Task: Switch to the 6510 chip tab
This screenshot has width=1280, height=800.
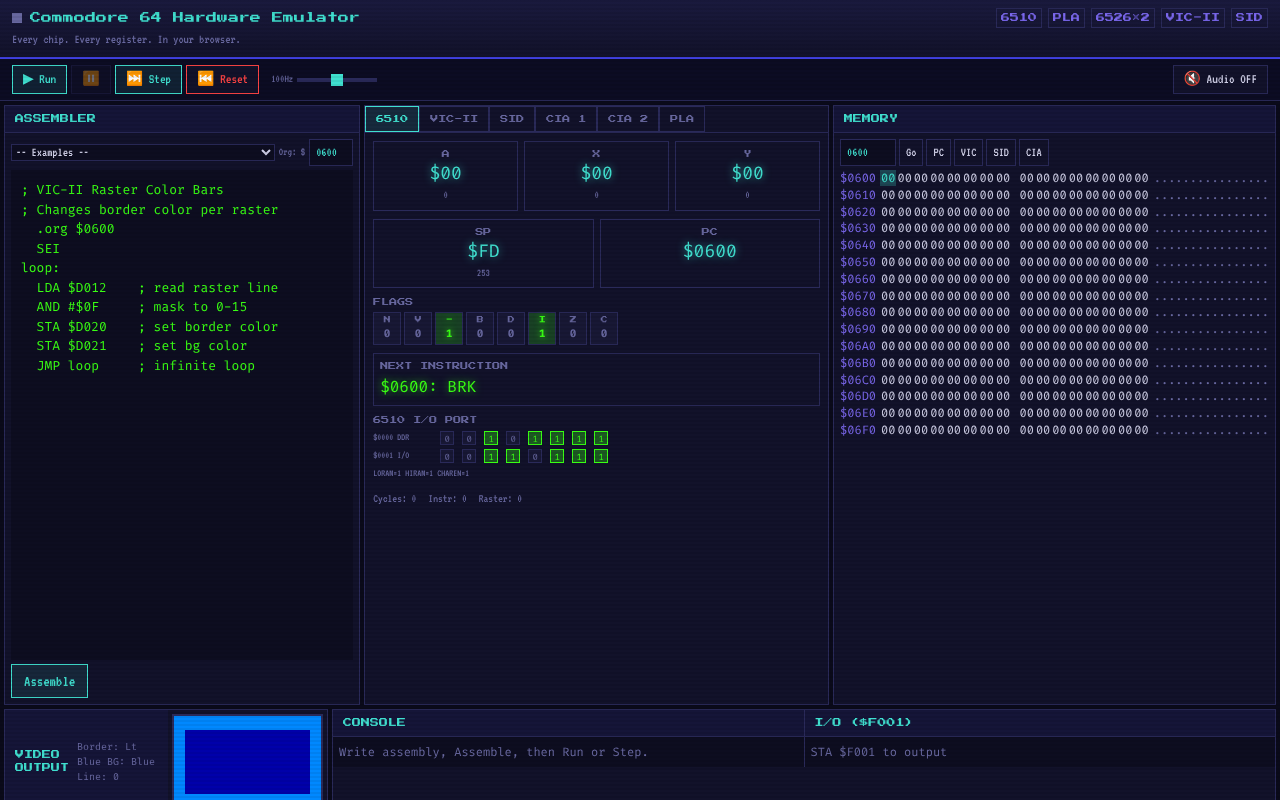Action: pos(392,119)
